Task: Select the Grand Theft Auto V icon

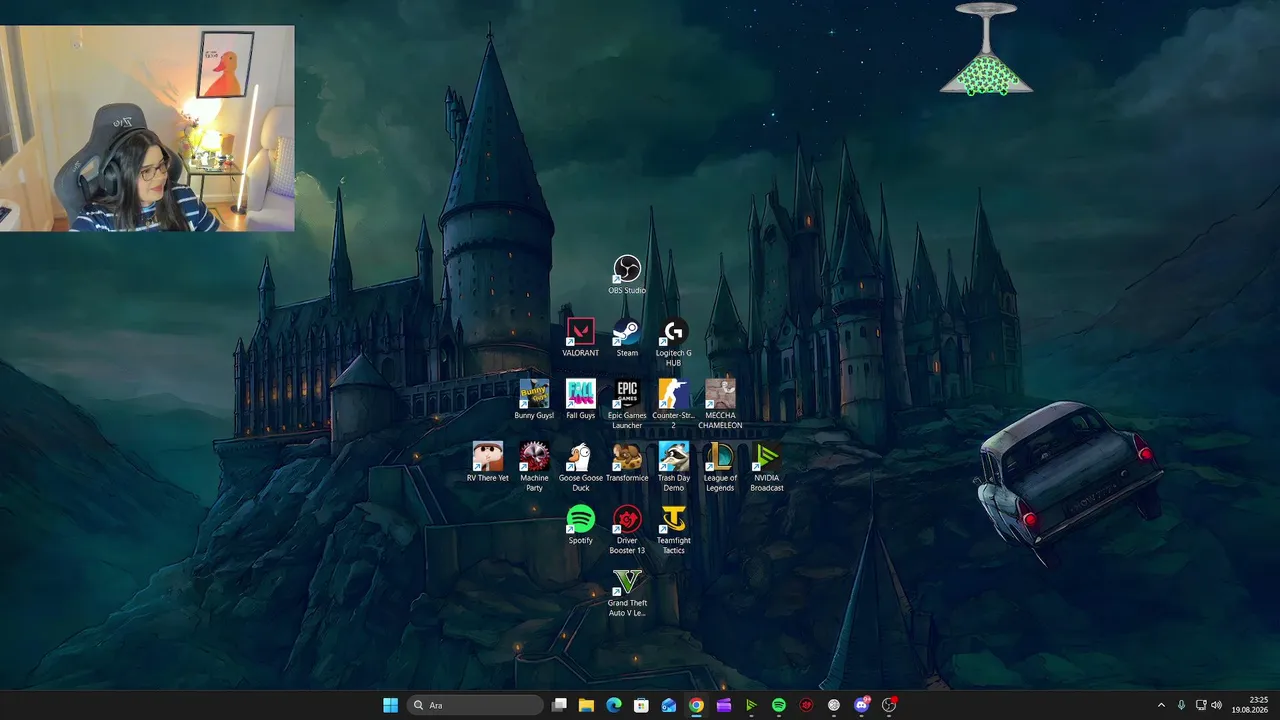Action: 627,592
